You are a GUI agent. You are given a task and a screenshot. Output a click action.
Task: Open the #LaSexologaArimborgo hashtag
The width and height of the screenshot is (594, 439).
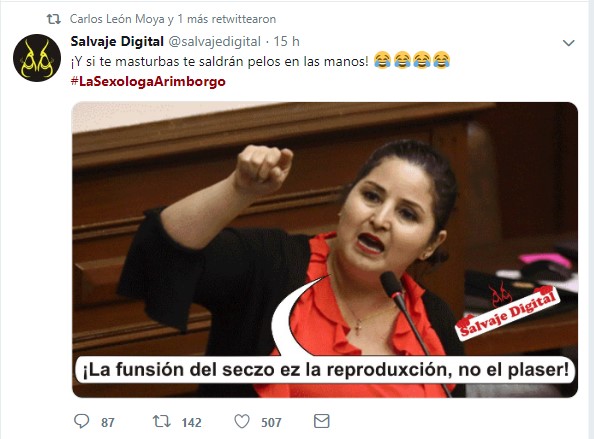point(148,81)
